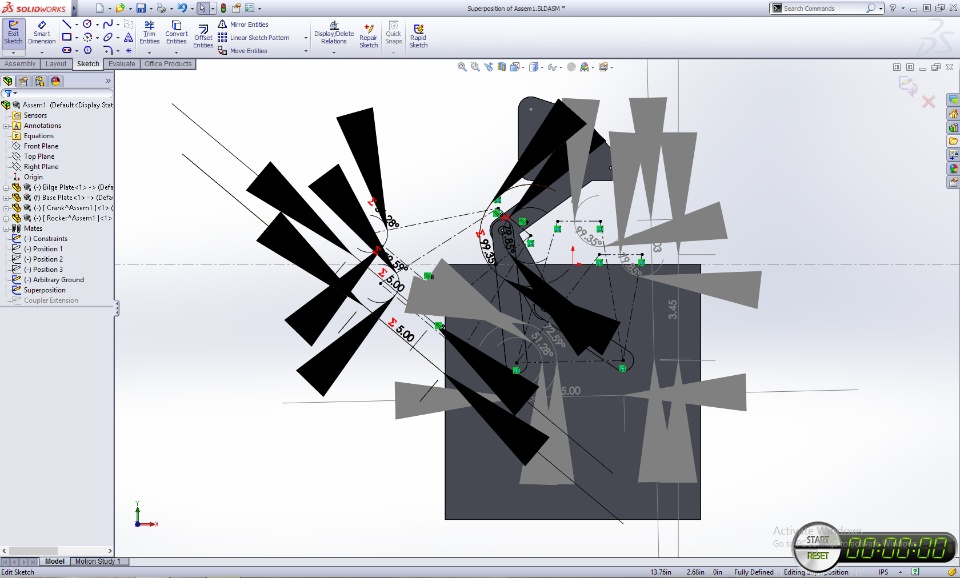Switch to the ConfigurationManager tab
The image size is (960, 578).
coord(40,81)
